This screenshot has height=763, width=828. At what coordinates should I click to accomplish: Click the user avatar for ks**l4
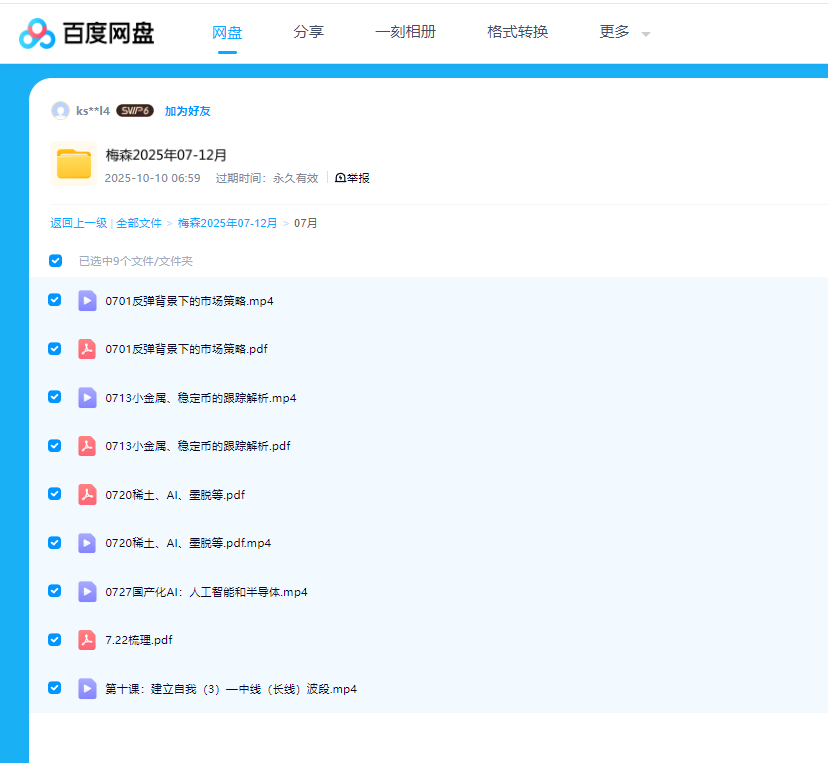[60, 111]
